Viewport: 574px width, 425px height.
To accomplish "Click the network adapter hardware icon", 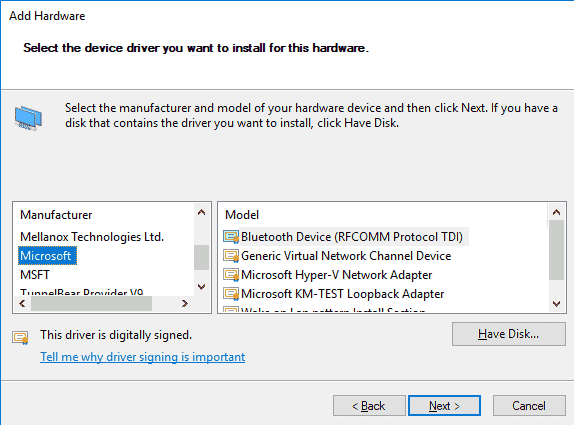I will pos(28,118).
